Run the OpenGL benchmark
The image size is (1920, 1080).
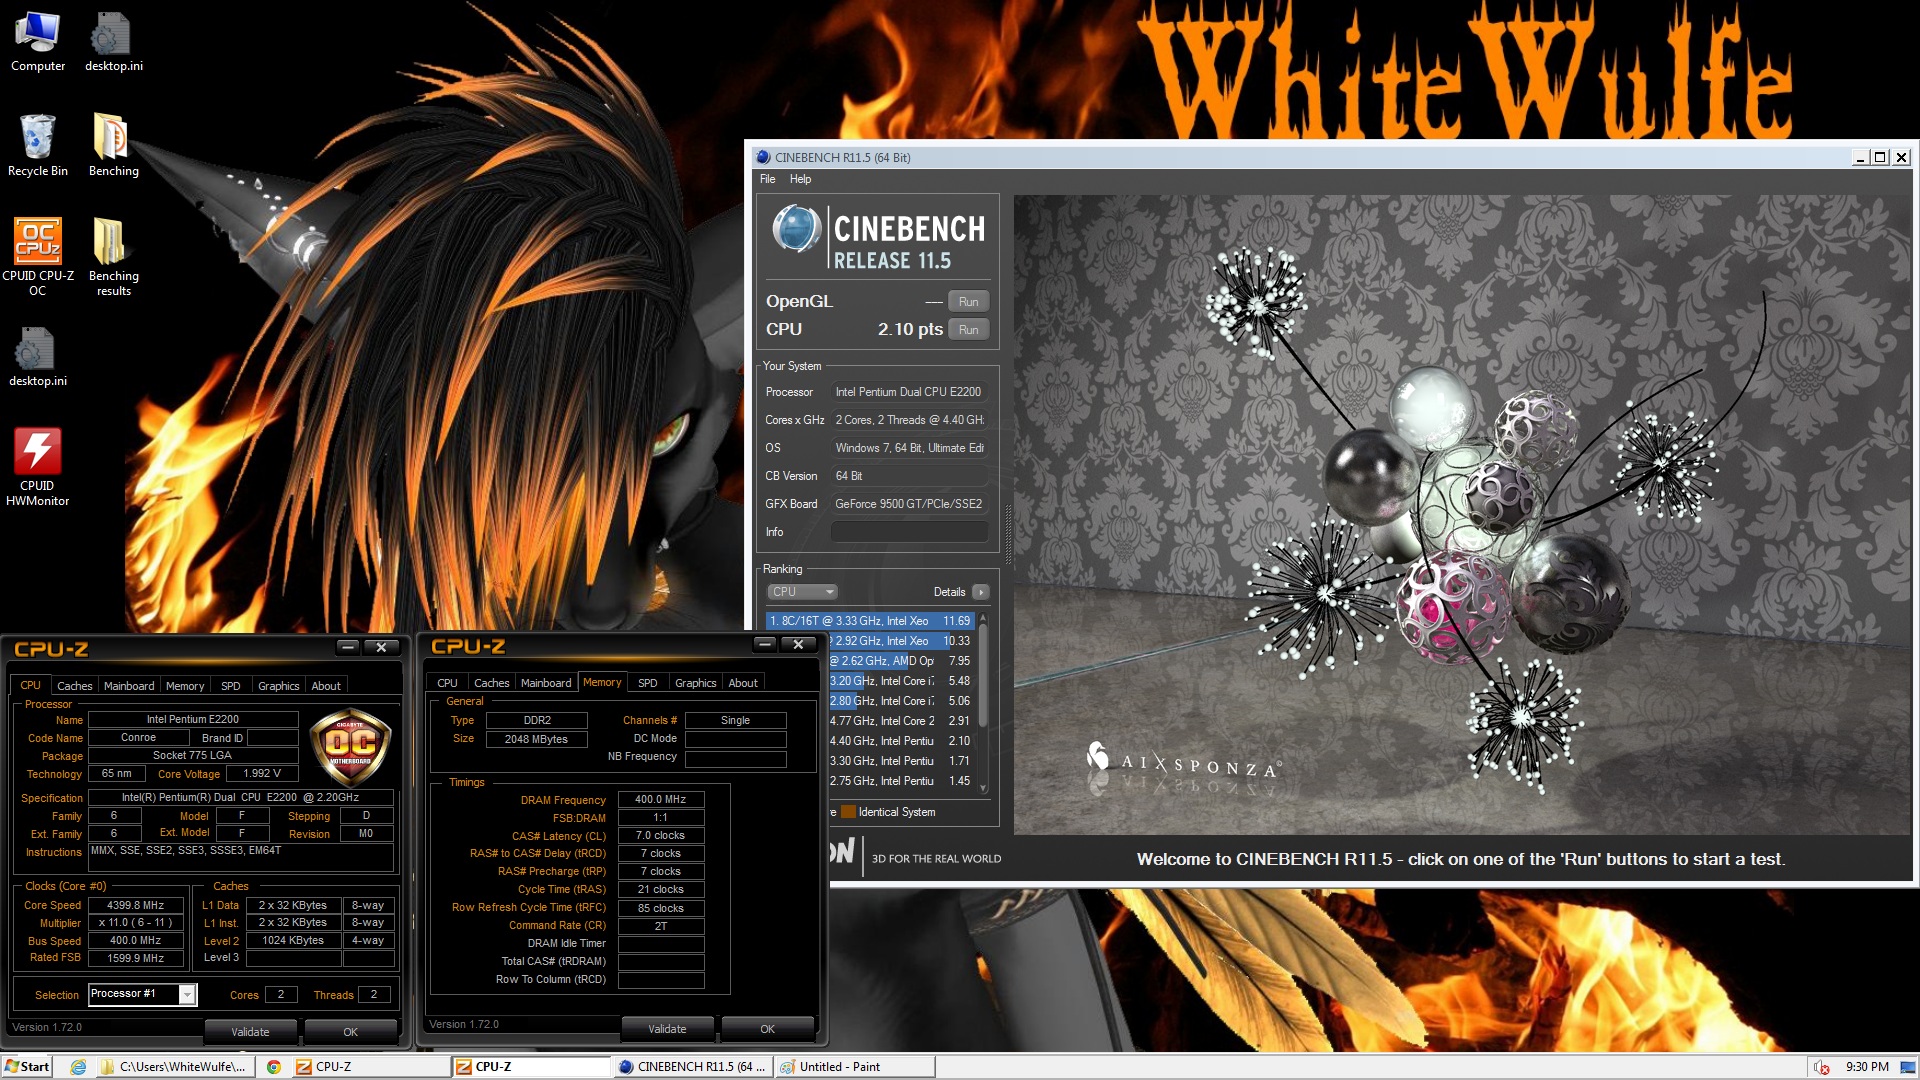pos(968,302)
